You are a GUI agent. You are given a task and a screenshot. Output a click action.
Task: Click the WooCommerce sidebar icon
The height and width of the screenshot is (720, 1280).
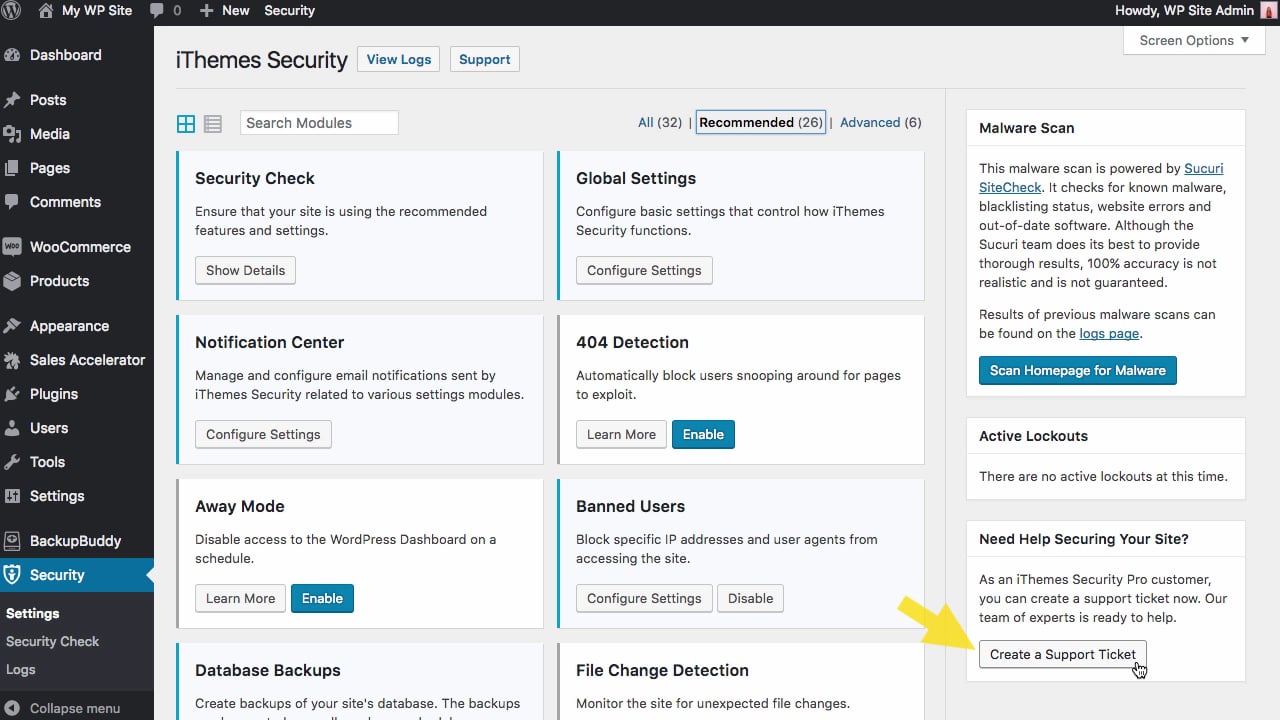tap(13, 247)
